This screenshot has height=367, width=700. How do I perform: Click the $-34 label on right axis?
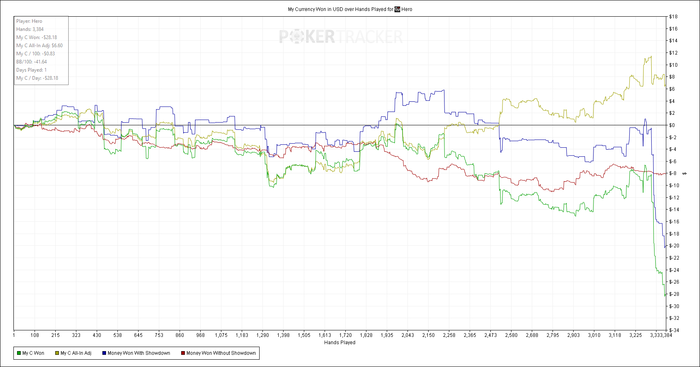tap(673, 330)
